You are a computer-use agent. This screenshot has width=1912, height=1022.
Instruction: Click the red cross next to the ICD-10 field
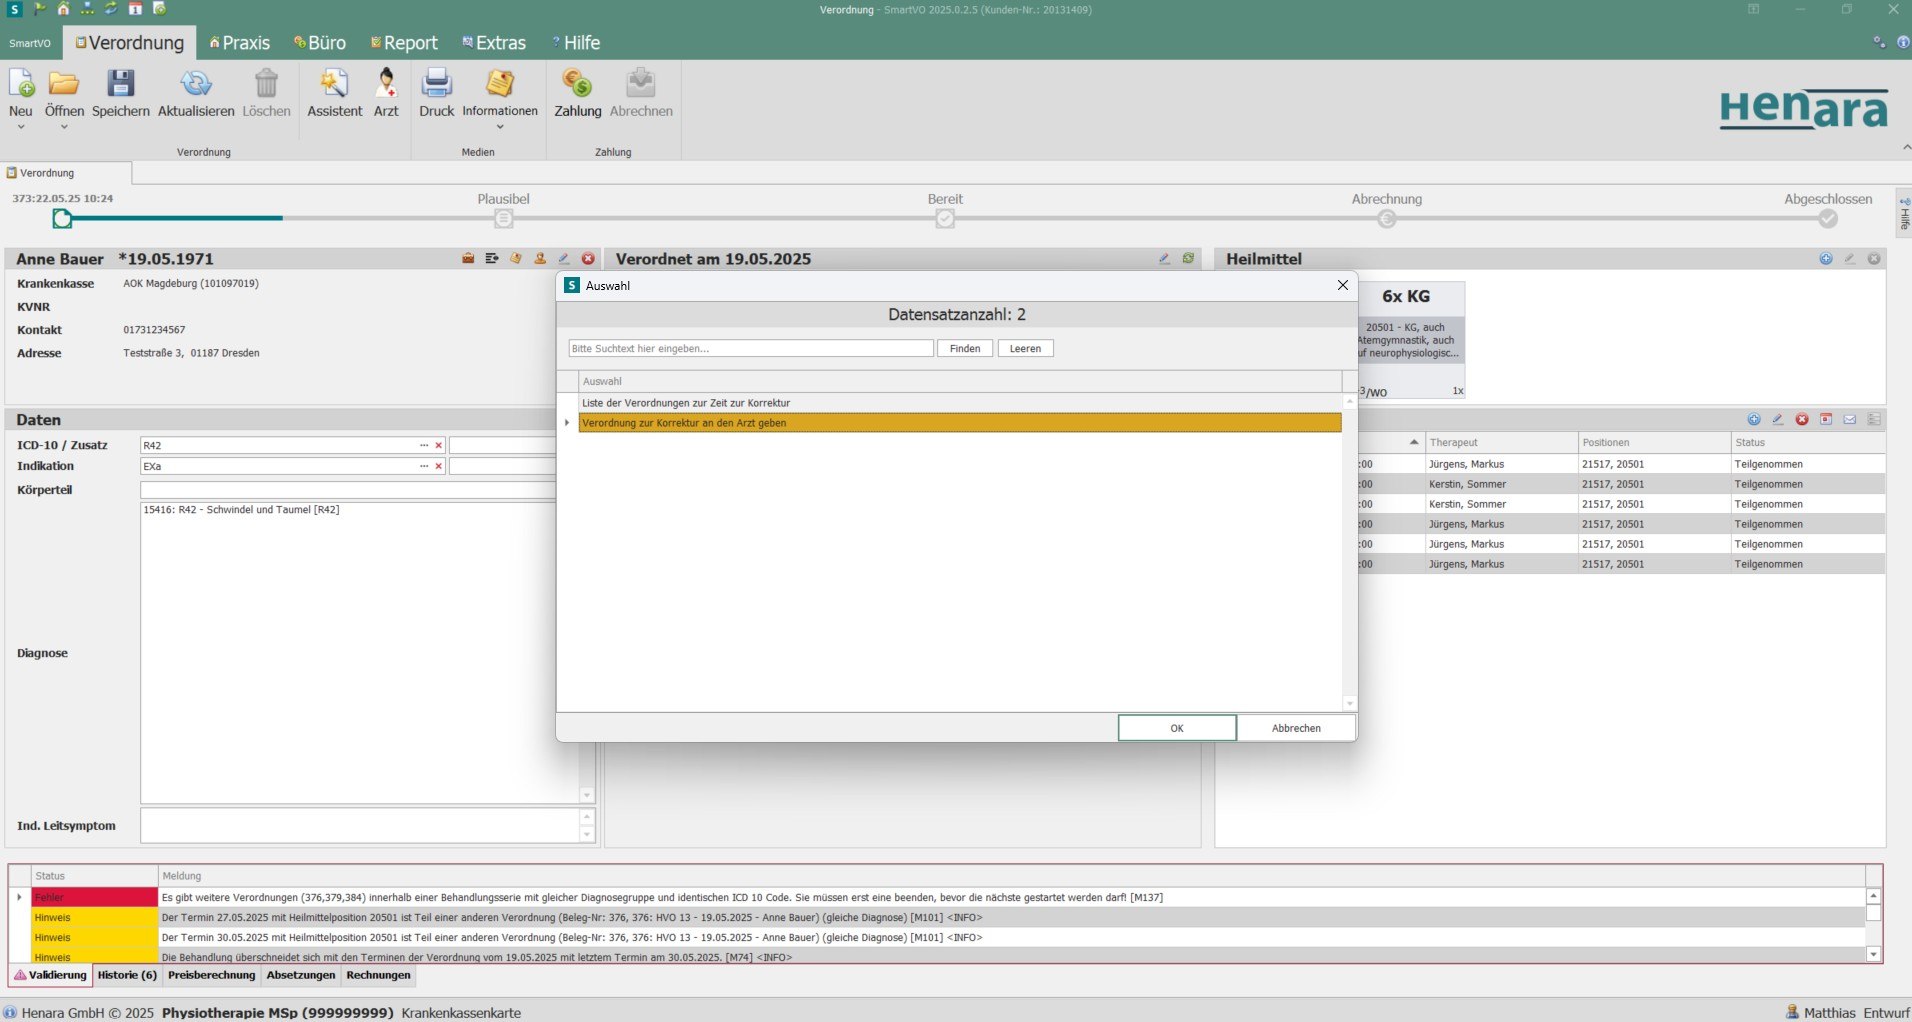pyautogui.click(x=438, y=445)
